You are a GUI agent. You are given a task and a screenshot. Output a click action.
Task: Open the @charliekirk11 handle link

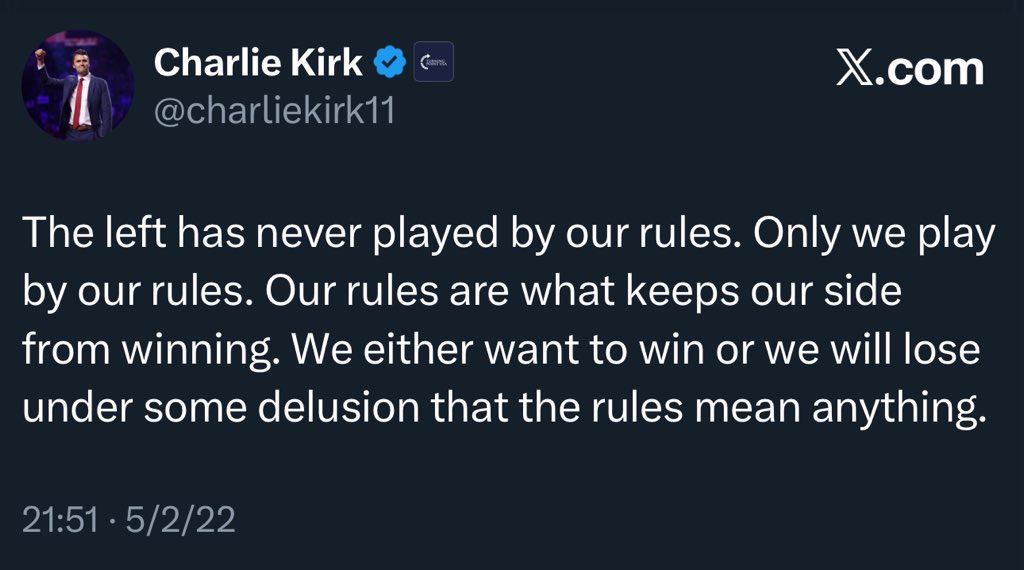click(274, 110)
